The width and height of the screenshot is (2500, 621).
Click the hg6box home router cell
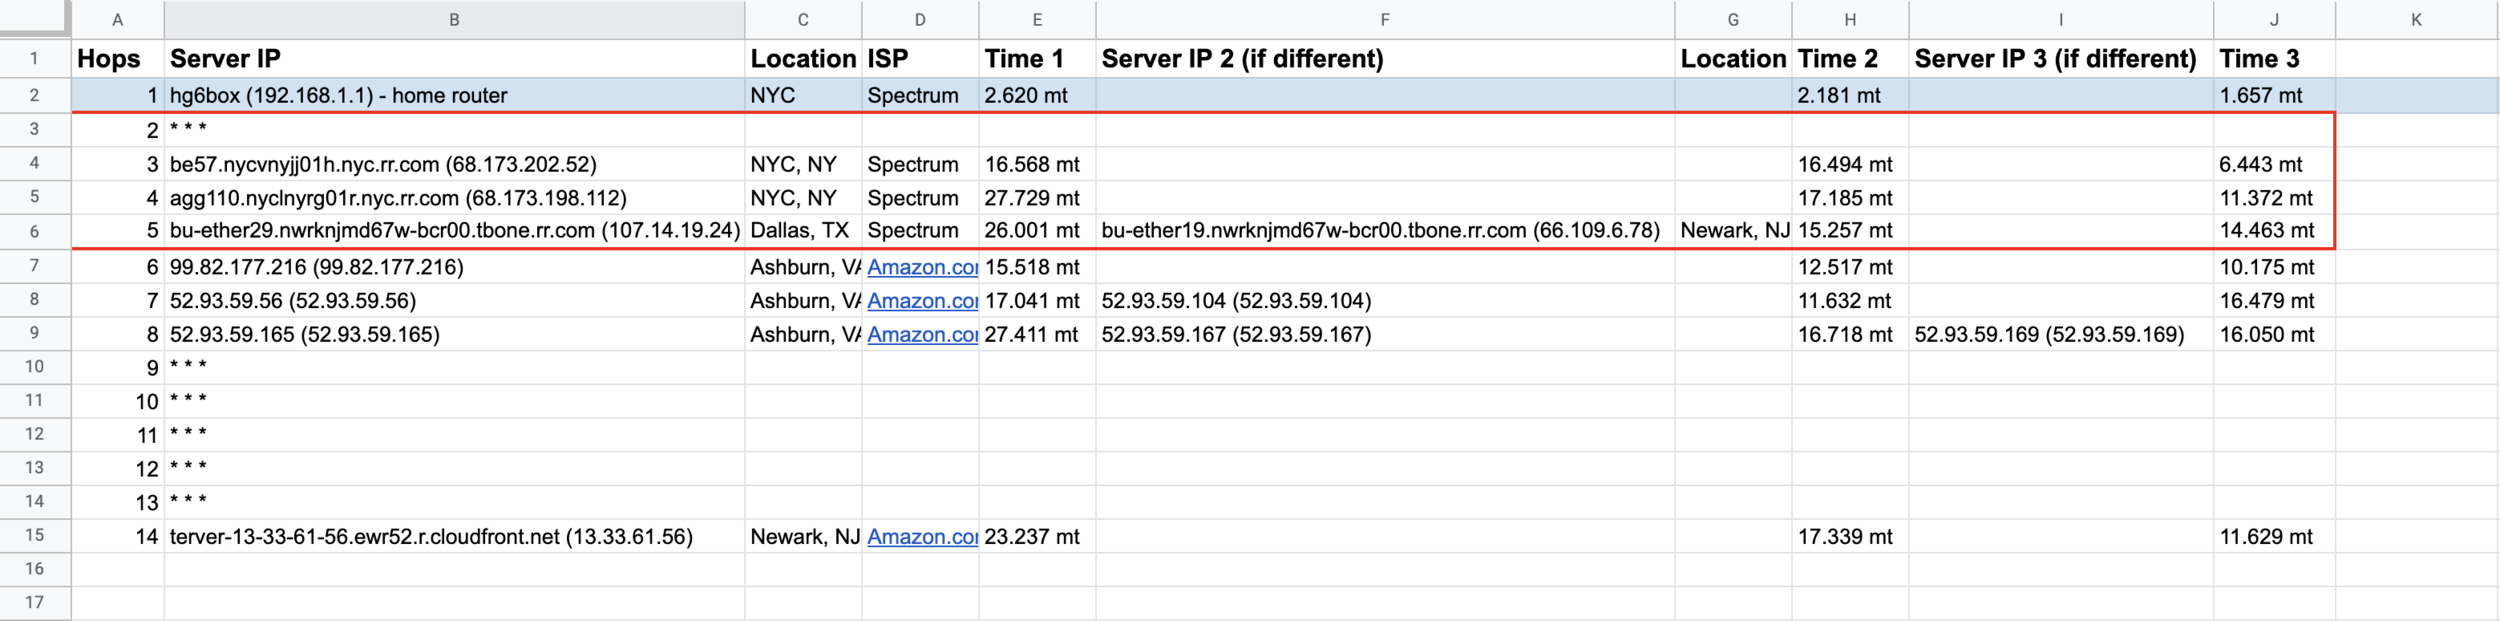coord(454,96)
